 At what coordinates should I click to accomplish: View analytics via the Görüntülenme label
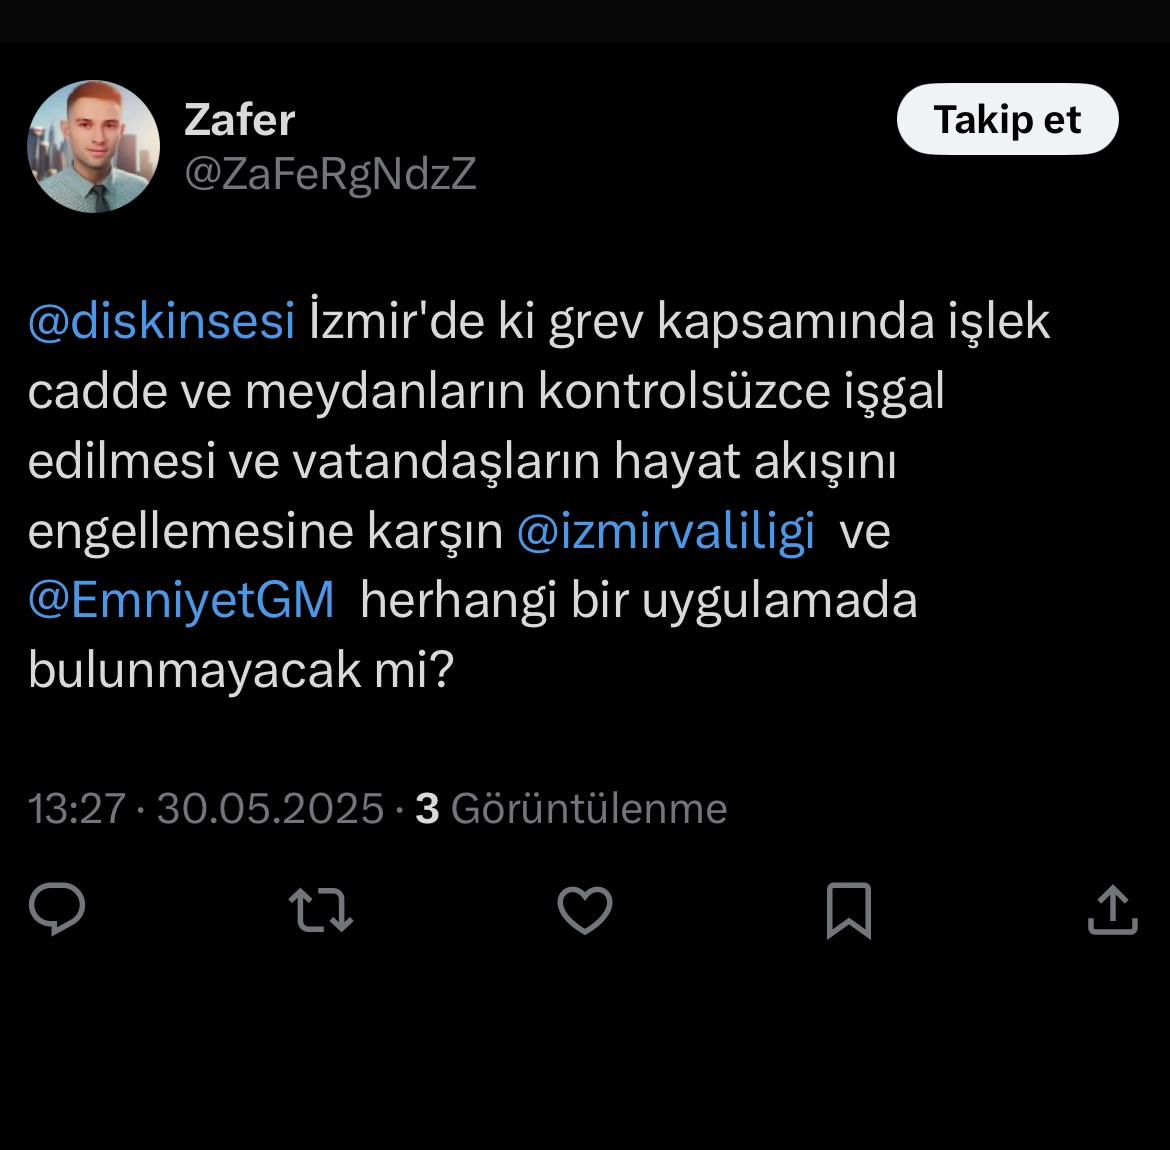click(x=589, y=809)
